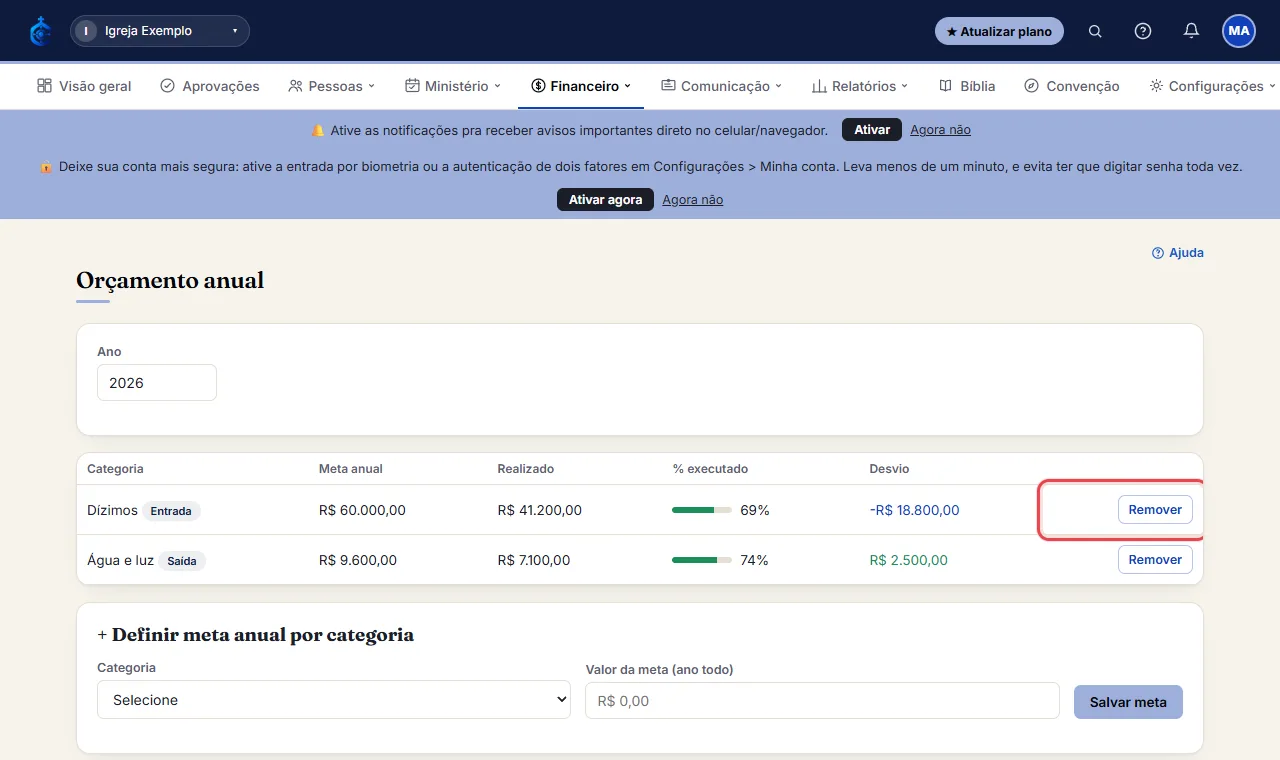The height and width of the screenshot is (760, 1280).
Task: Expand the Comunicação menu chevron
Action: [778, 86]
